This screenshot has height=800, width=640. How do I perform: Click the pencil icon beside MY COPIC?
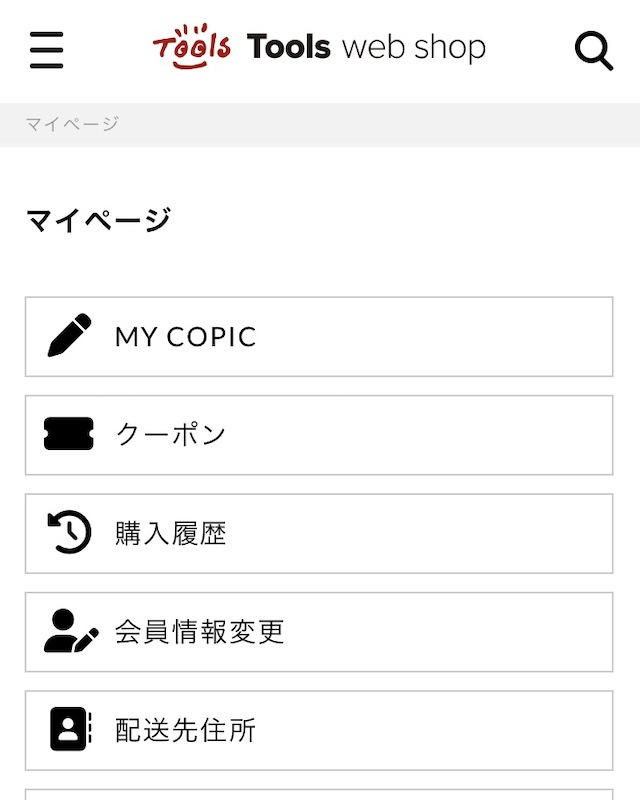69,335
